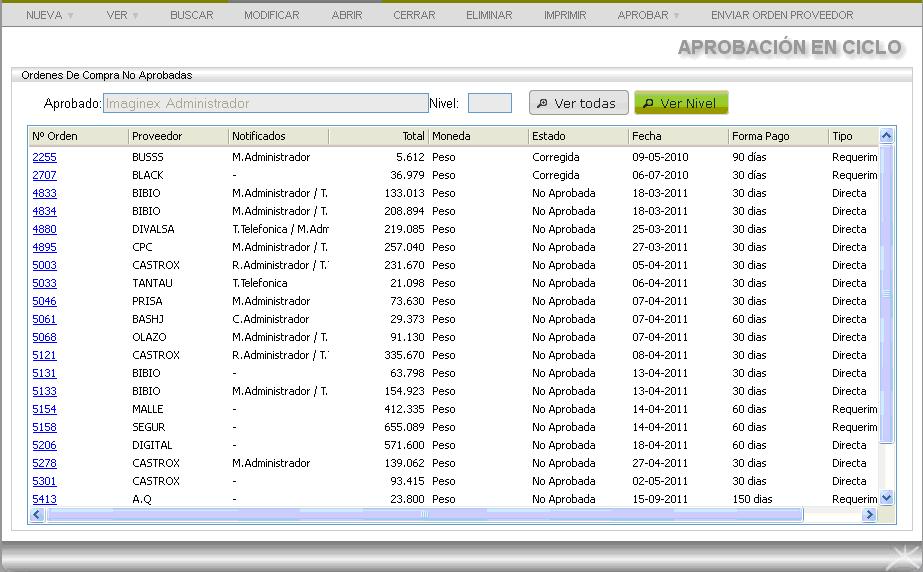The height and width of the screenshot is (572, 923).
Task: Click the total 412.335 cell
Action: (404, 409)
